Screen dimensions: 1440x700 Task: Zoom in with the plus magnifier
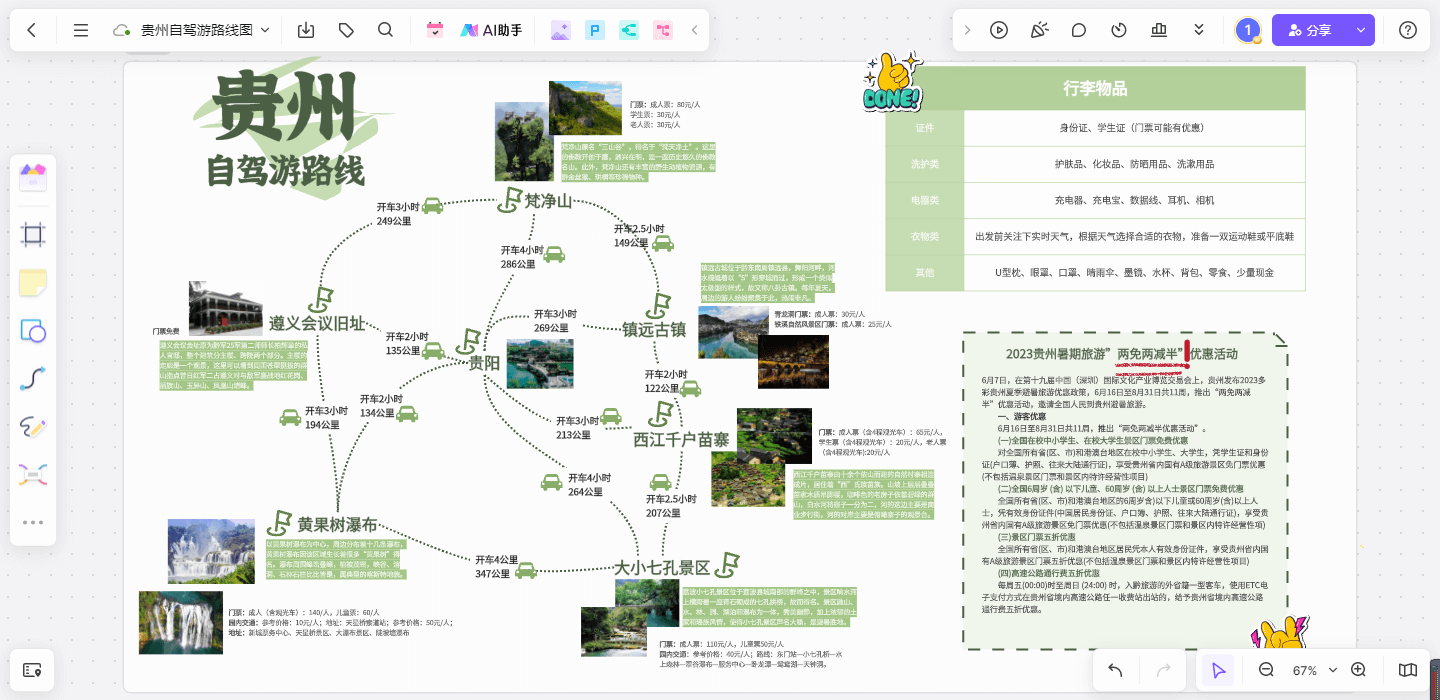(1358, 670)
